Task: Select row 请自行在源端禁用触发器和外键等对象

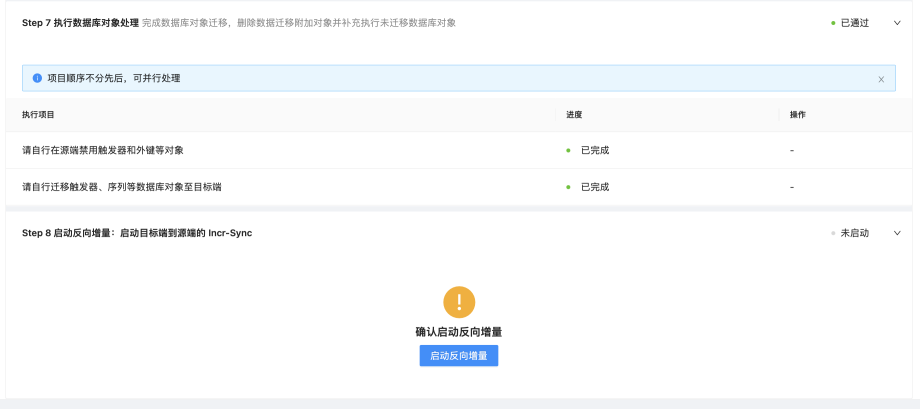Action: tap(459, 150)
